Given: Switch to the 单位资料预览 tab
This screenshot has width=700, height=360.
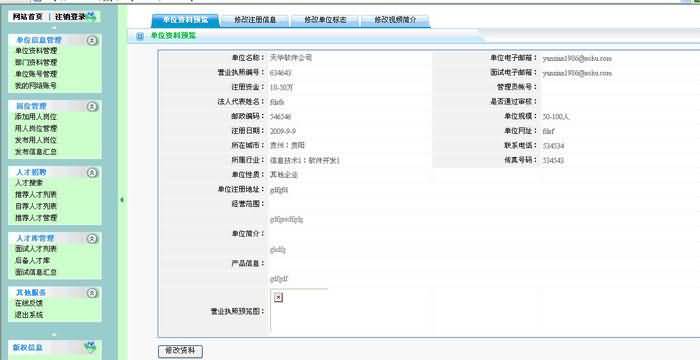Looking at the screenshot, I should click(x=185, y=20).
